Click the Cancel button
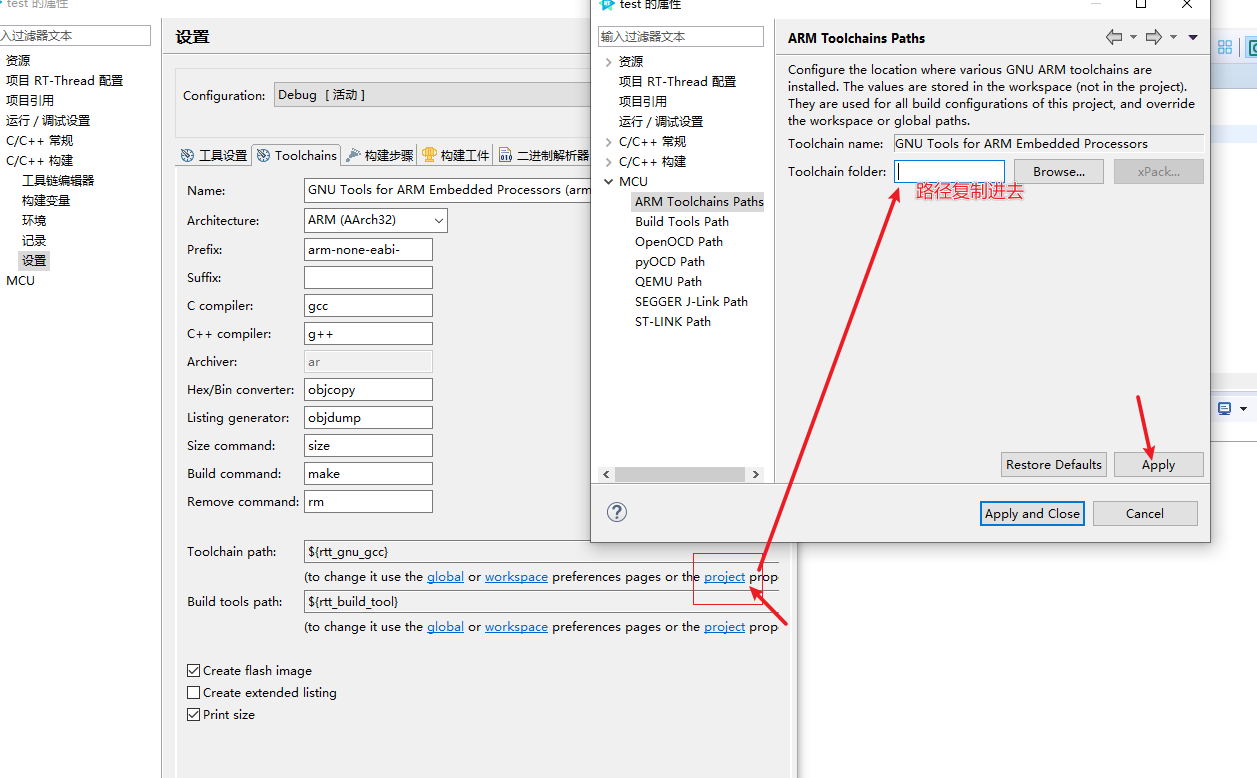The width and height of the screenshot is (1257, 778). (x=1144, y=513)
